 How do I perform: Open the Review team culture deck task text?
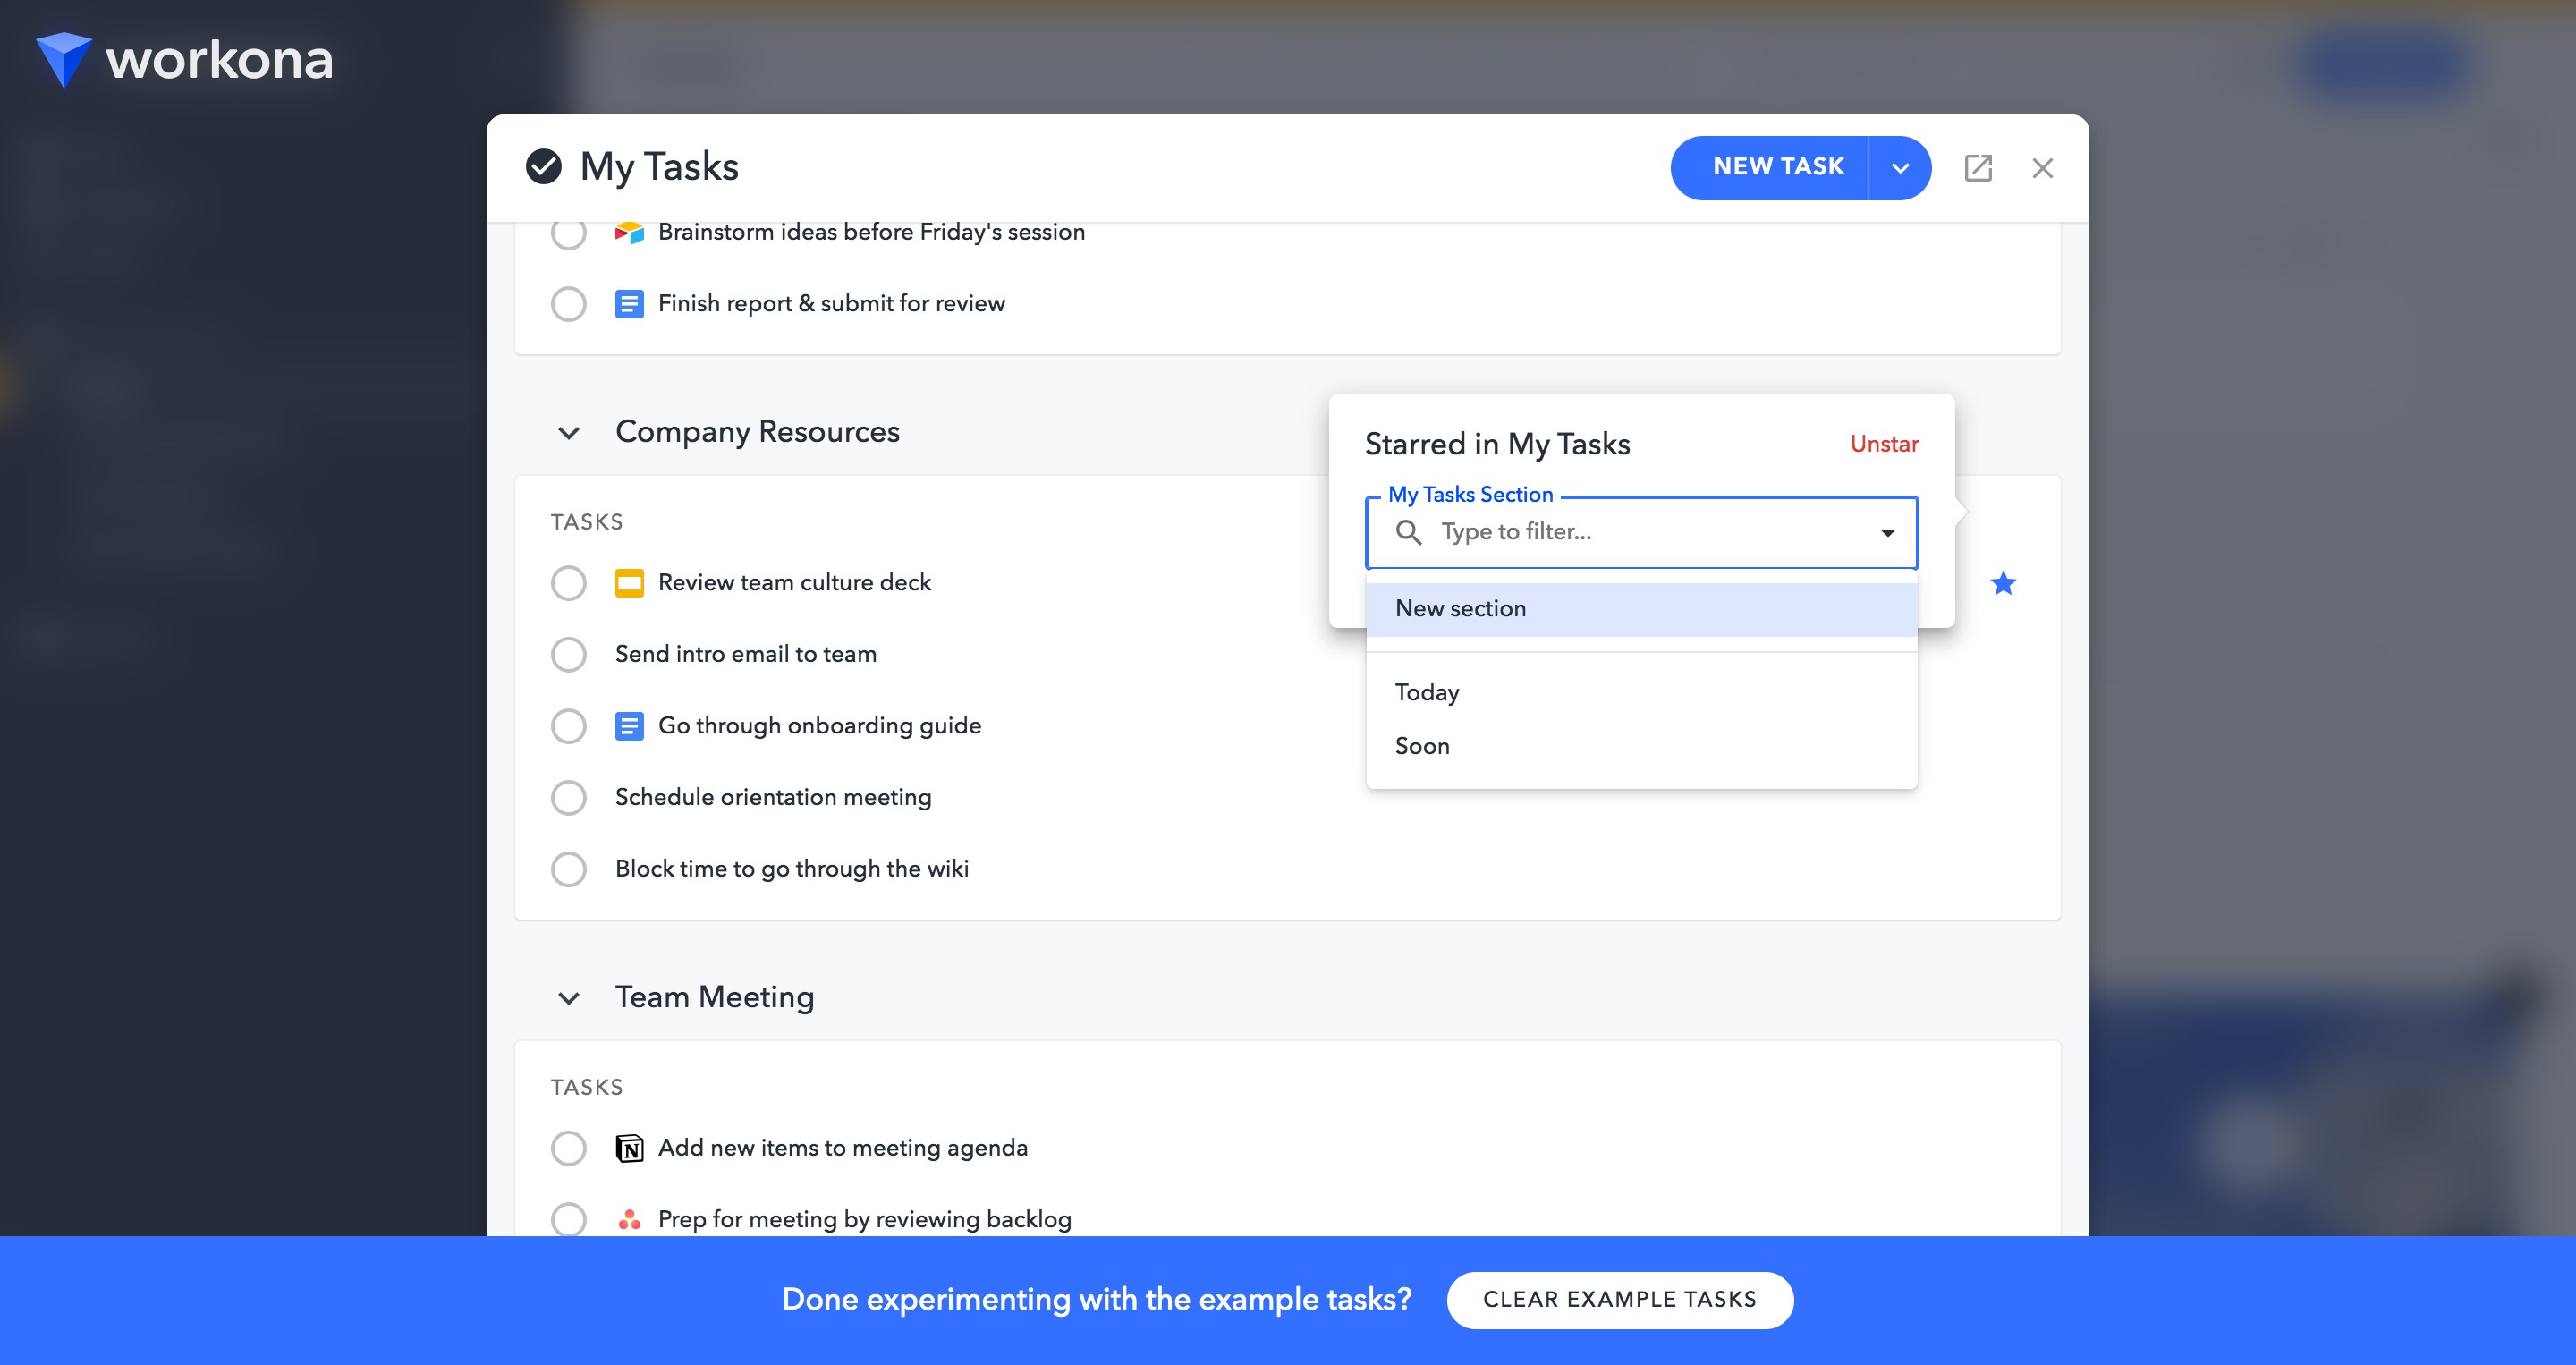click(794, 583)
